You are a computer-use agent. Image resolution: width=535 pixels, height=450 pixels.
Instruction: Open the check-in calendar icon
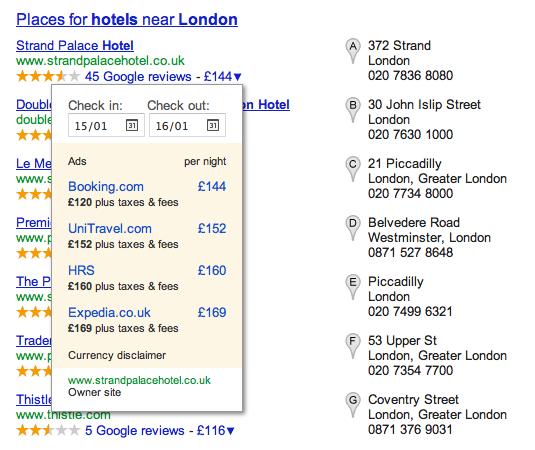pos(132,125)
